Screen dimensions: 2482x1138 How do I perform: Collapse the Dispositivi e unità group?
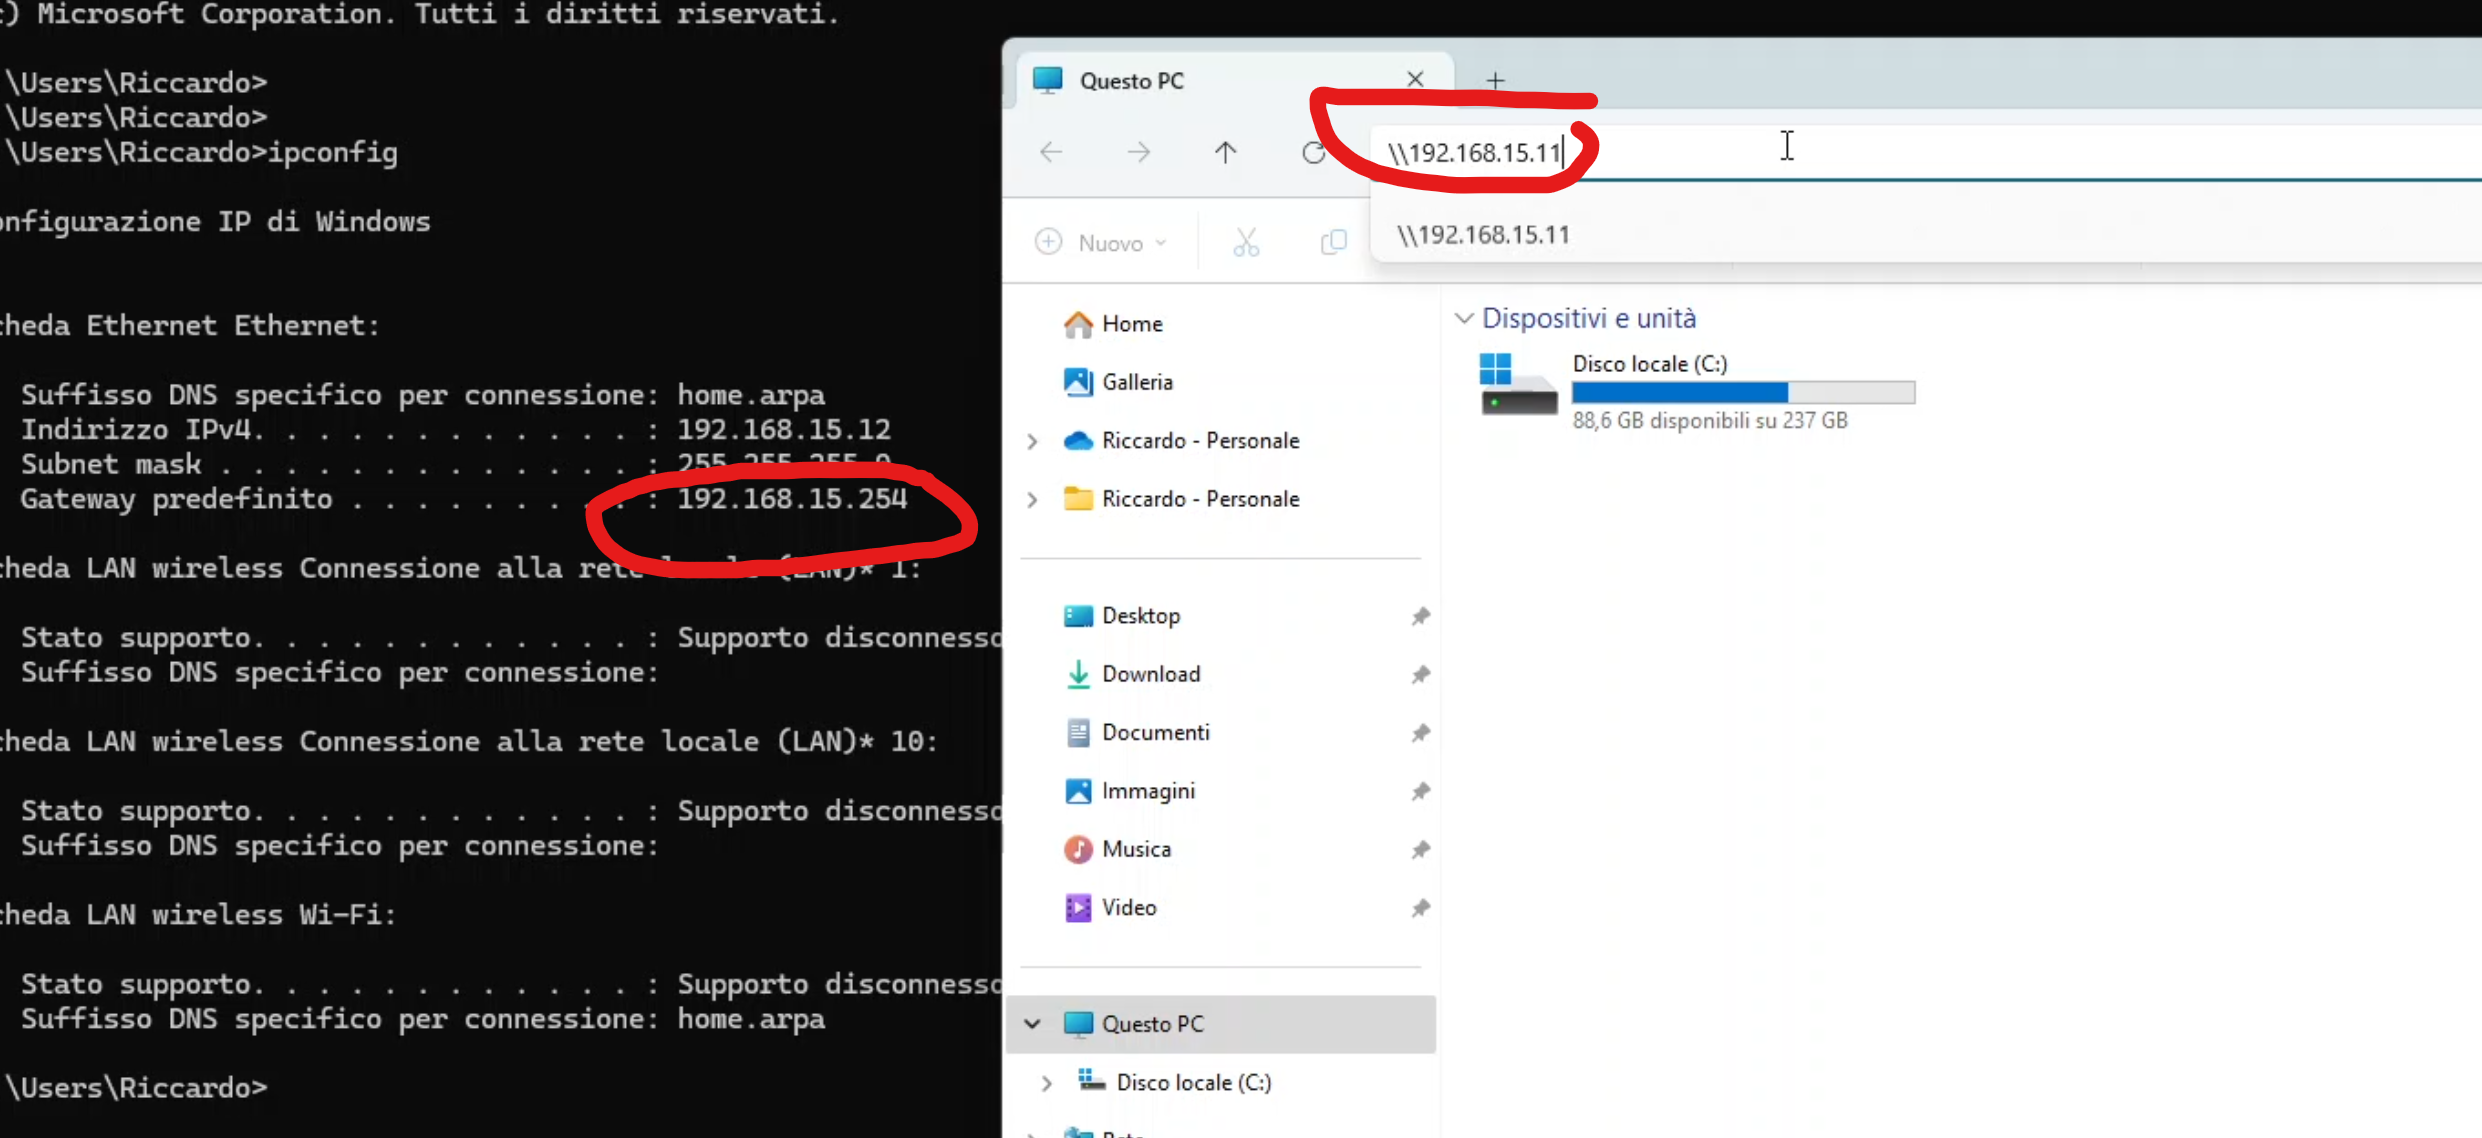(x=1464, y=319)
